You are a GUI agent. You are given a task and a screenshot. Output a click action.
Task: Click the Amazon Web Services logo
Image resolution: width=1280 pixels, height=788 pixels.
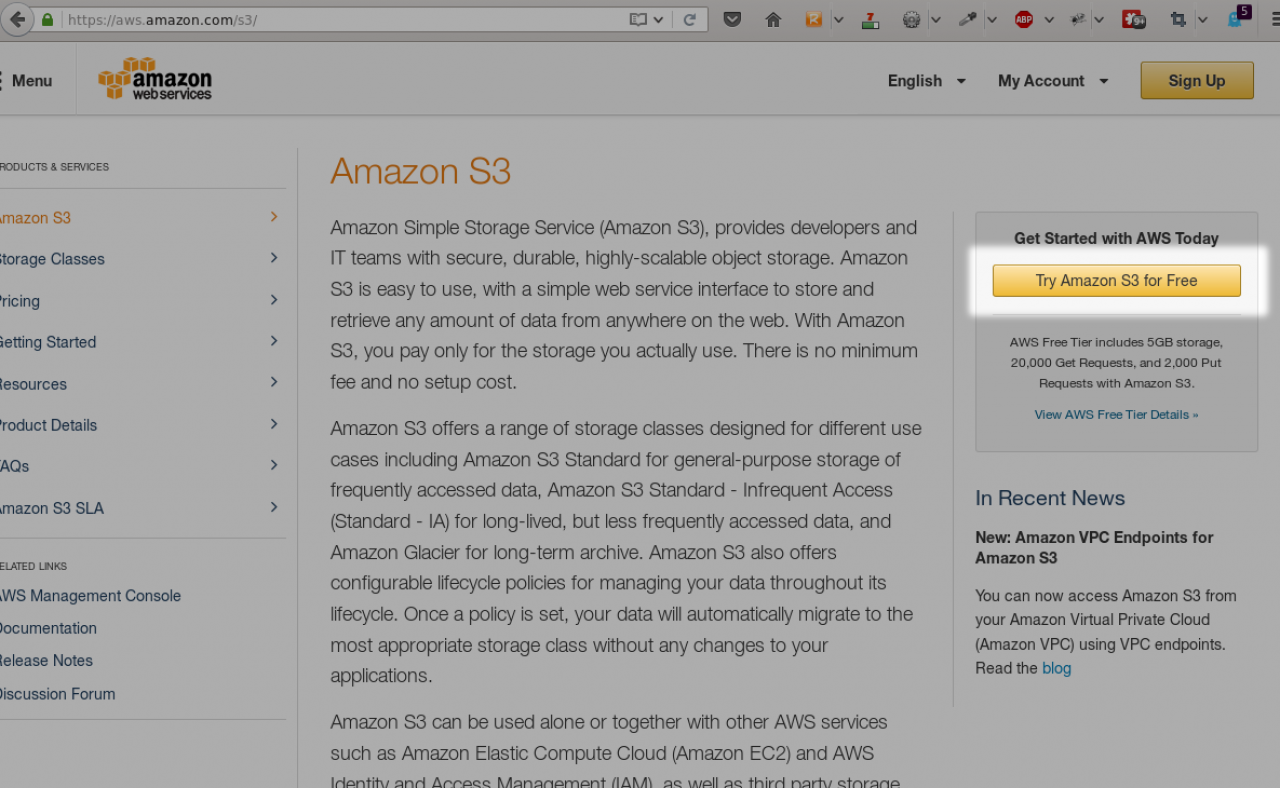pos(155,80)
